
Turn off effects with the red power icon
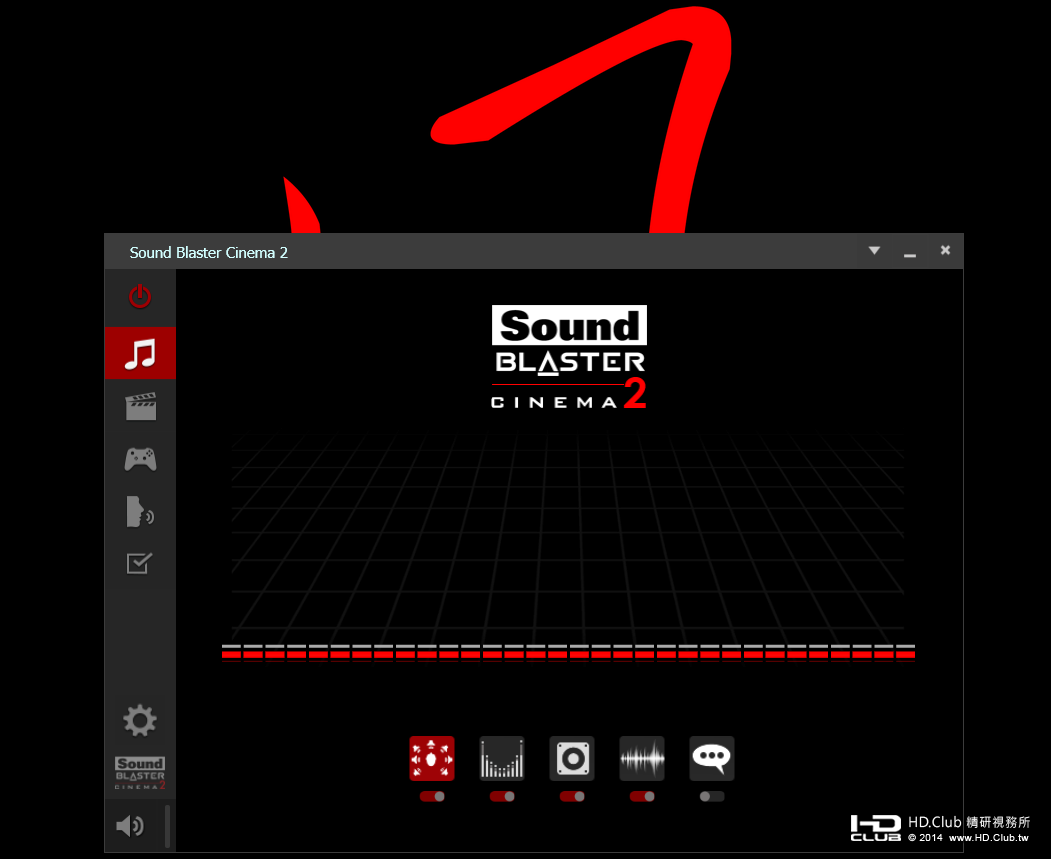(140, 296)
